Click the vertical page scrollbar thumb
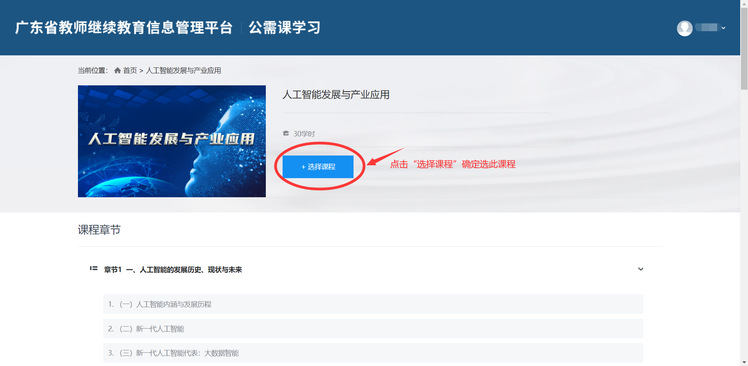The image size is (748, 366). pos(744,46)
